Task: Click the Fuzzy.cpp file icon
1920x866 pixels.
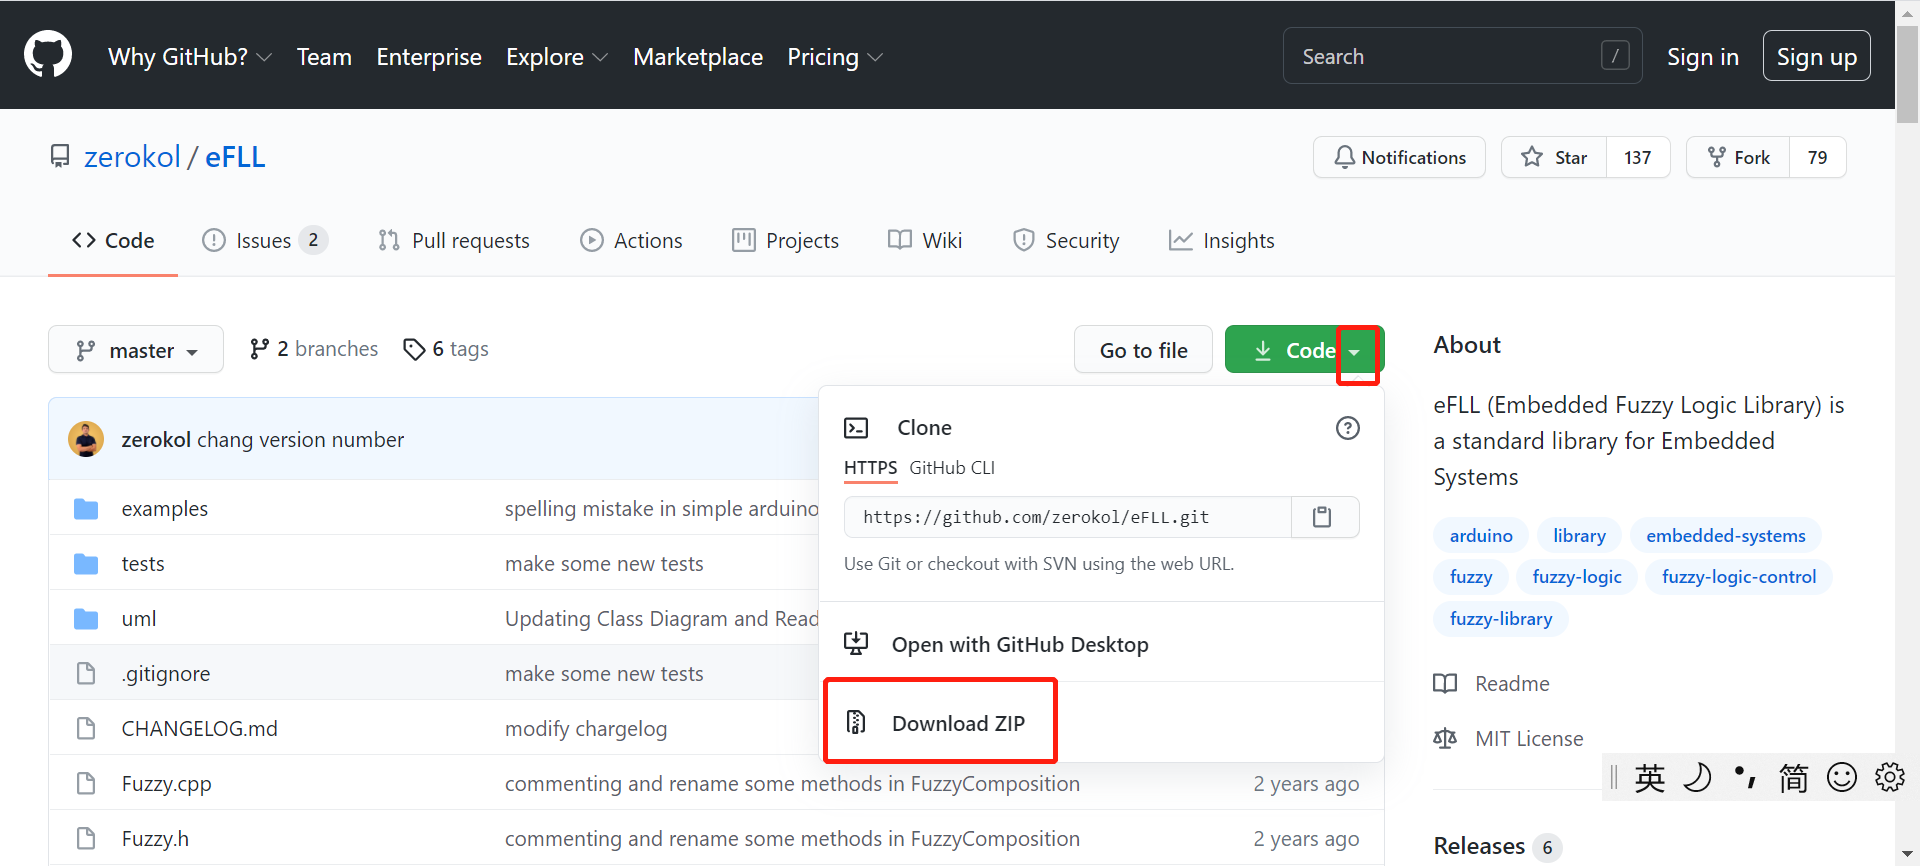Action: coord(86,783)
